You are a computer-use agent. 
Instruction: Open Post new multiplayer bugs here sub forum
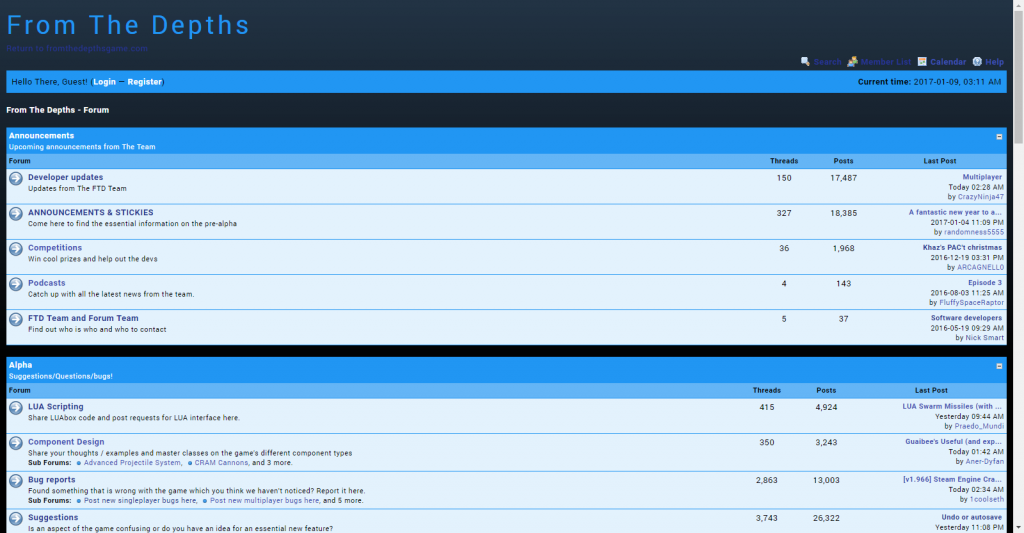coord(264,500)
